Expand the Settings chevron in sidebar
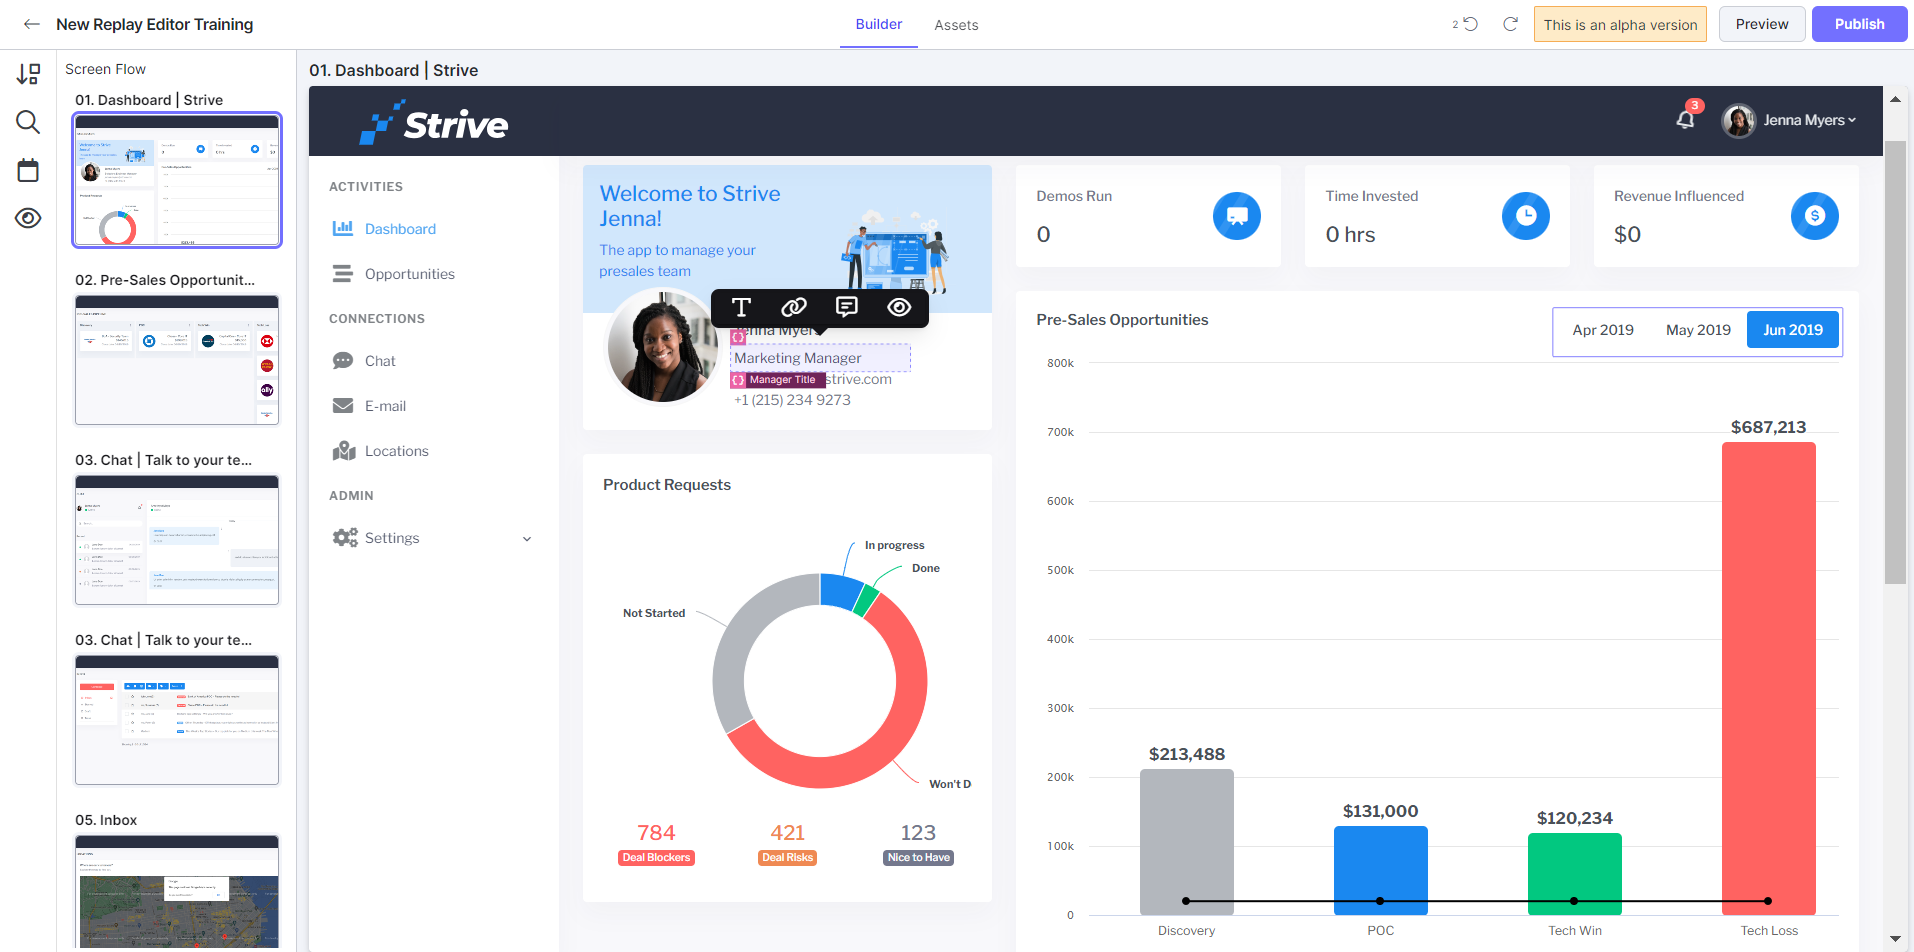This screenshot has height=952, width=1914. coord(527,538)
